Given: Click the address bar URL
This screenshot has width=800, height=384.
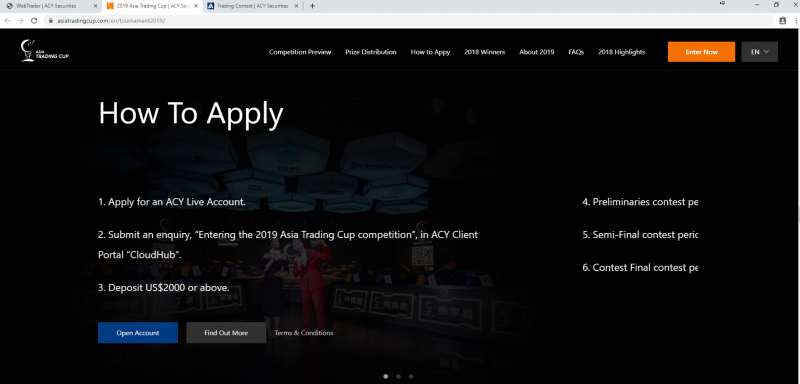Looking at the screenshot, I should (x=111, y=21).
